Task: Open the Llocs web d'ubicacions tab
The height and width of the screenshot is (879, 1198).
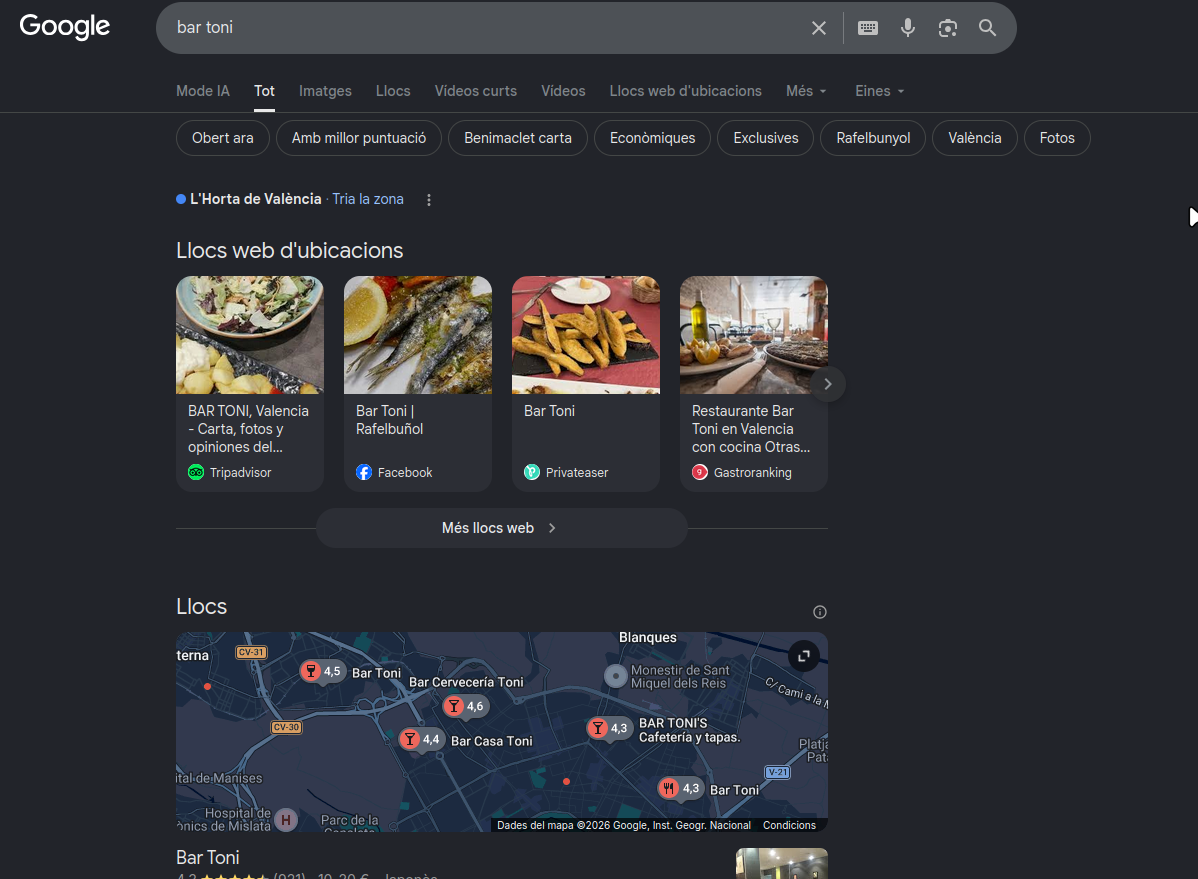Action: coord(685,91)
